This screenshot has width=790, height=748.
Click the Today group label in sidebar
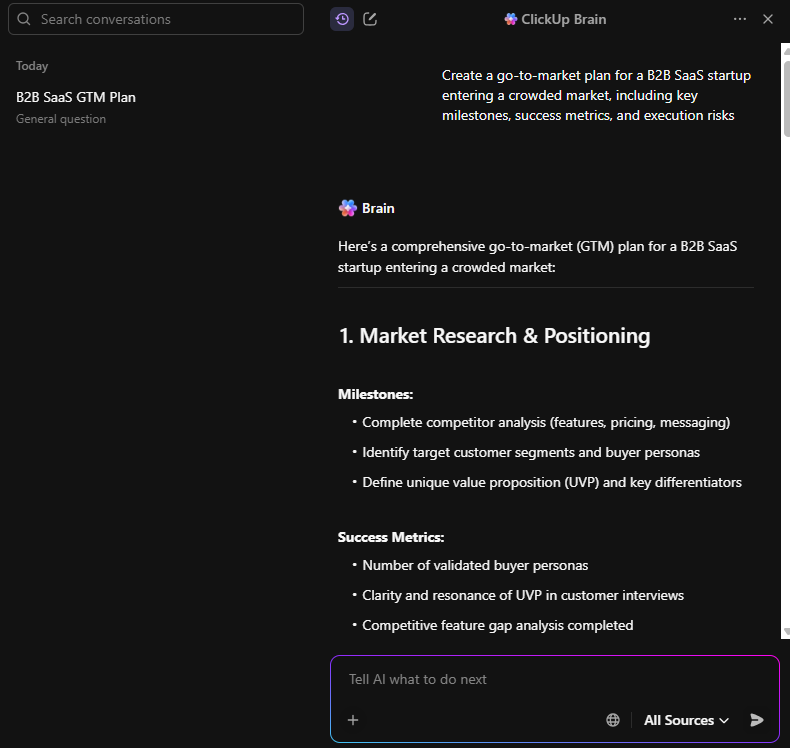click(32, 66)
